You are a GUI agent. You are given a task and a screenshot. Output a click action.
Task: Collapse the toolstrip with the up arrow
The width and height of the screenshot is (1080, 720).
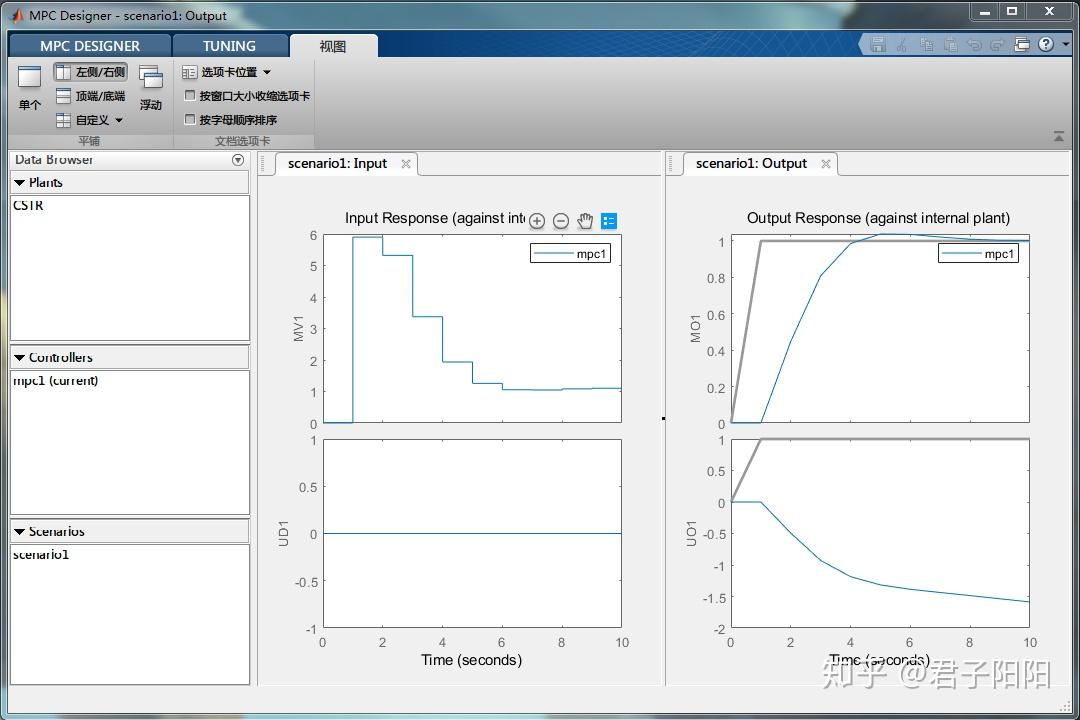pyautogui.click(x=1059, y=137)
